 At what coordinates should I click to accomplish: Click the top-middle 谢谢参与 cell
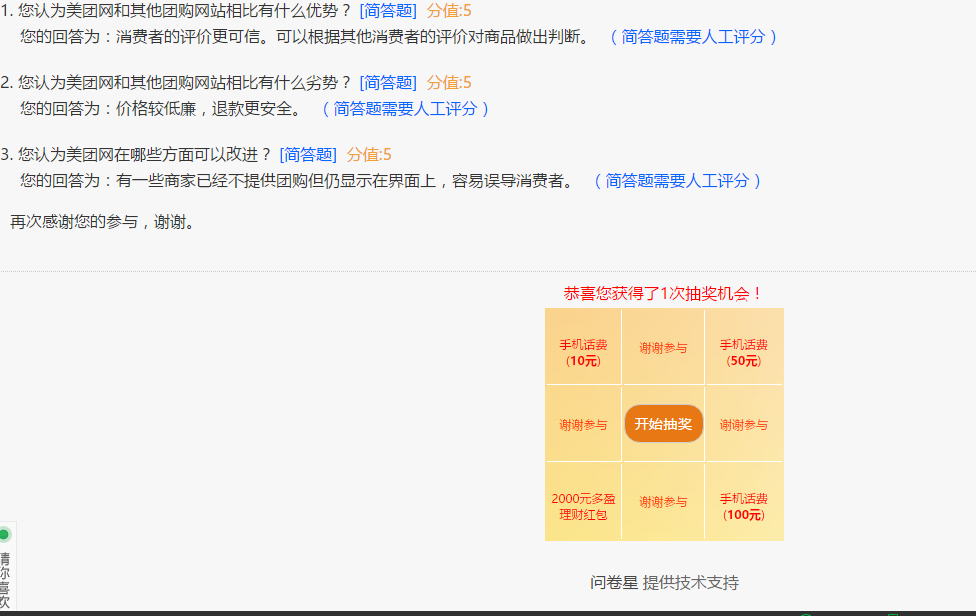[x=664, y=347]
